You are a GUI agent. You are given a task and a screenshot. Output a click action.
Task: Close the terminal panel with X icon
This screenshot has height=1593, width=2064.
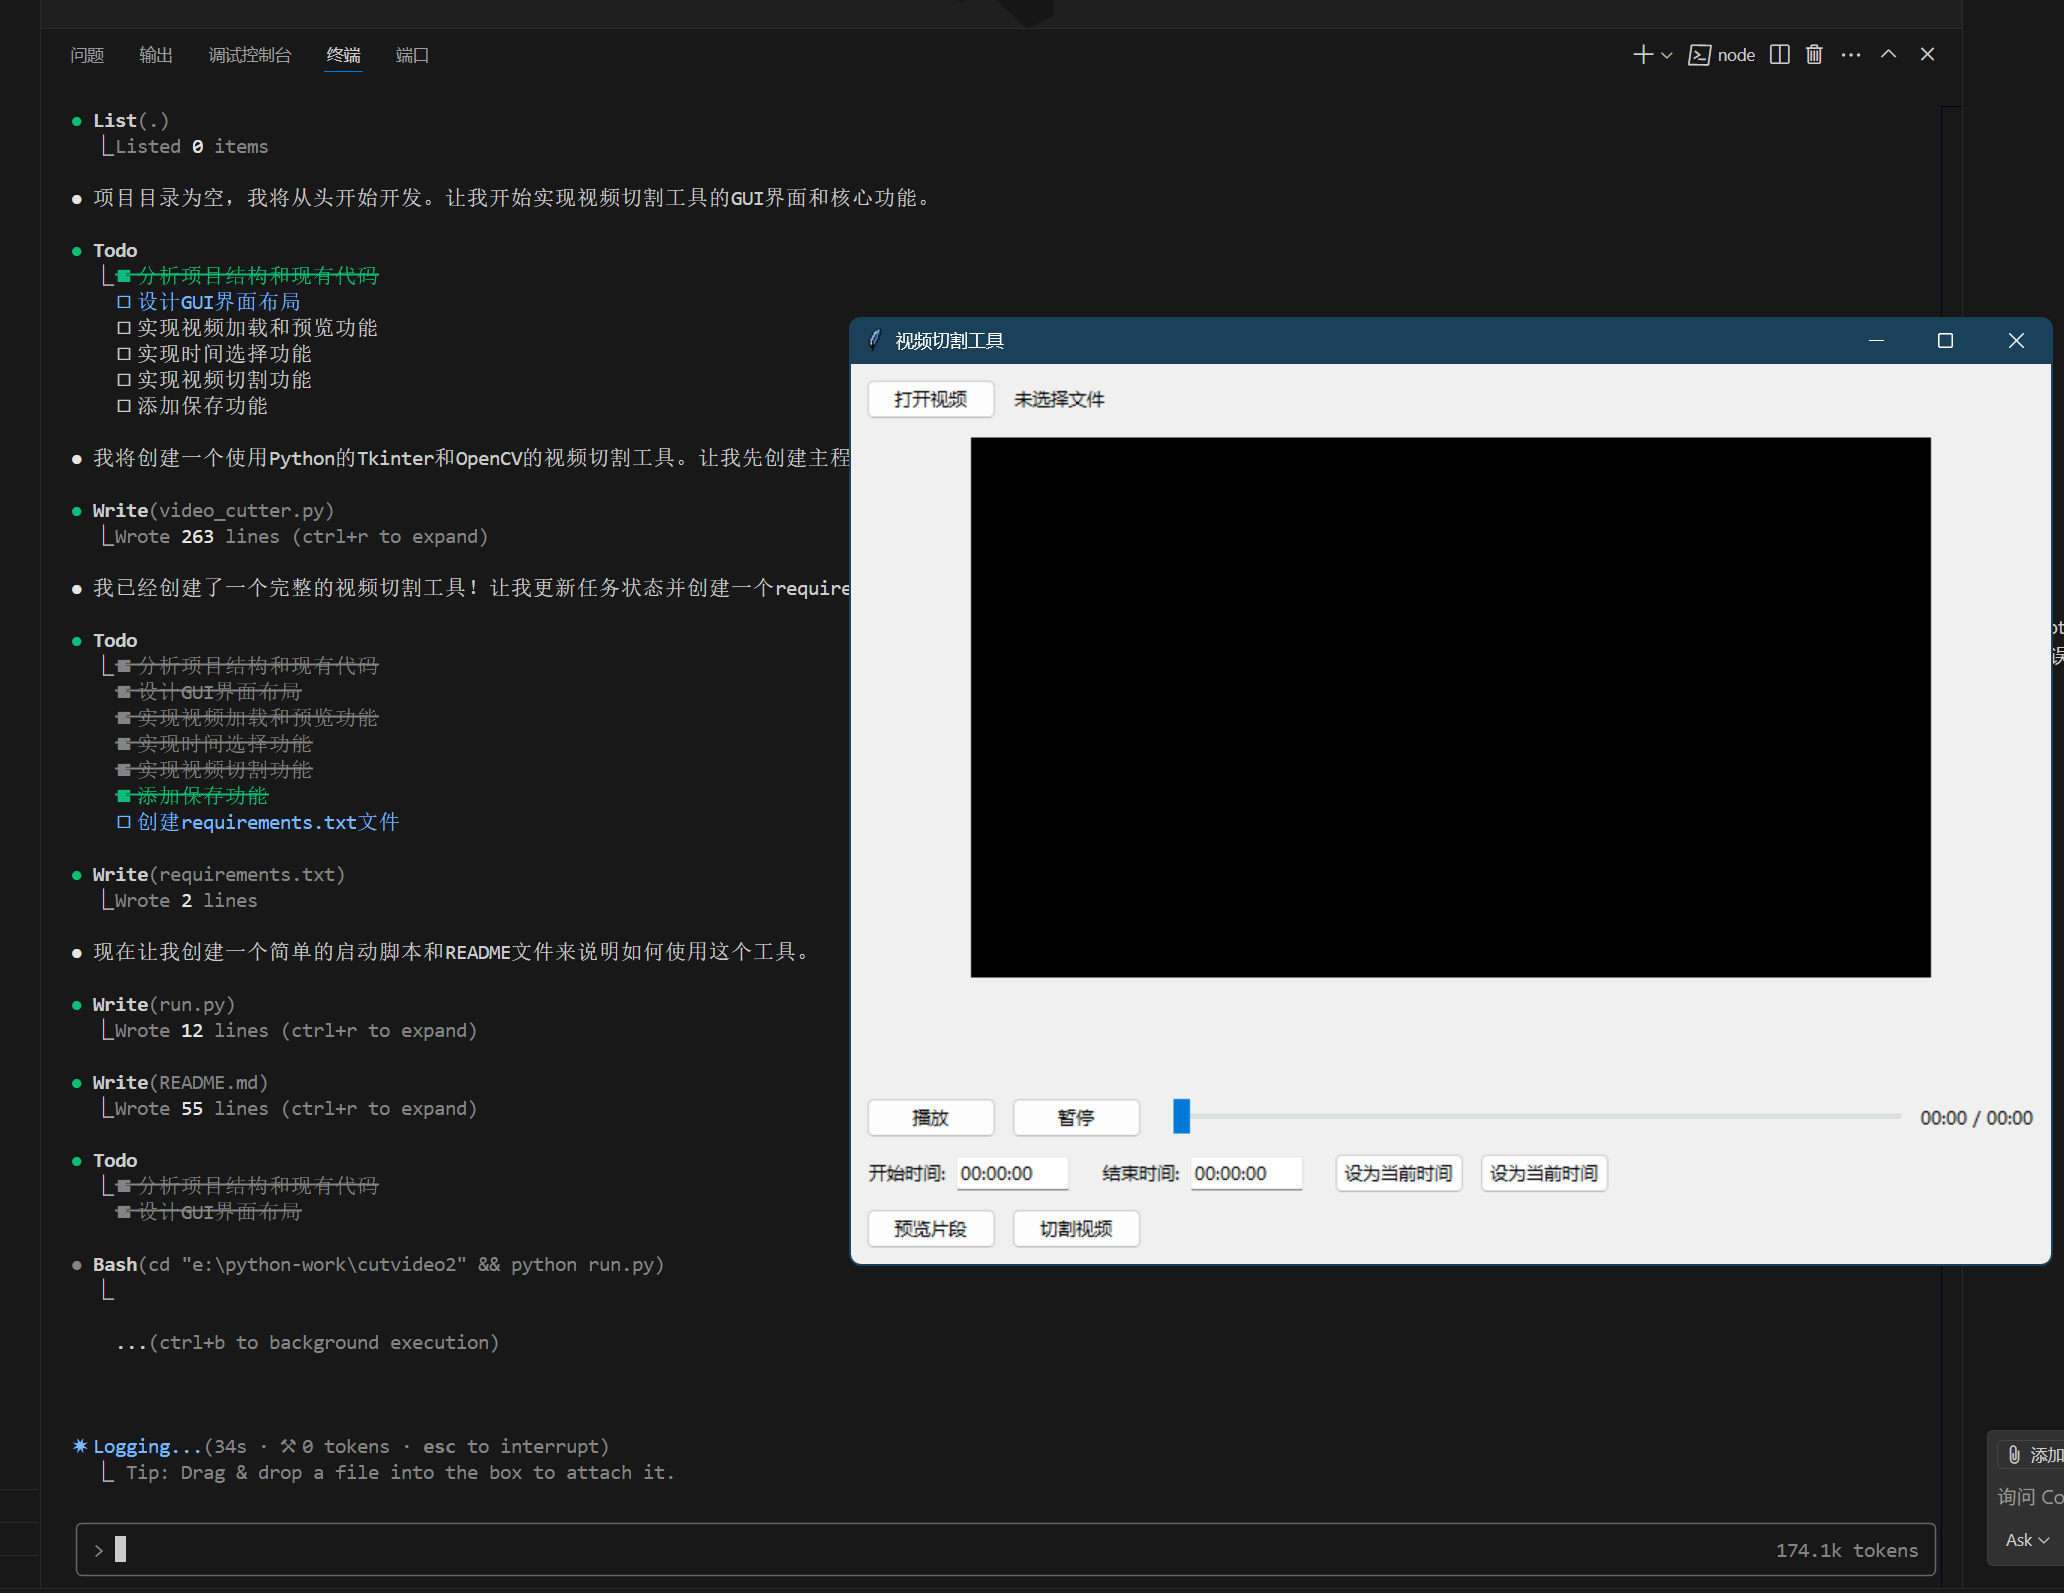(x=1927, y=55)
